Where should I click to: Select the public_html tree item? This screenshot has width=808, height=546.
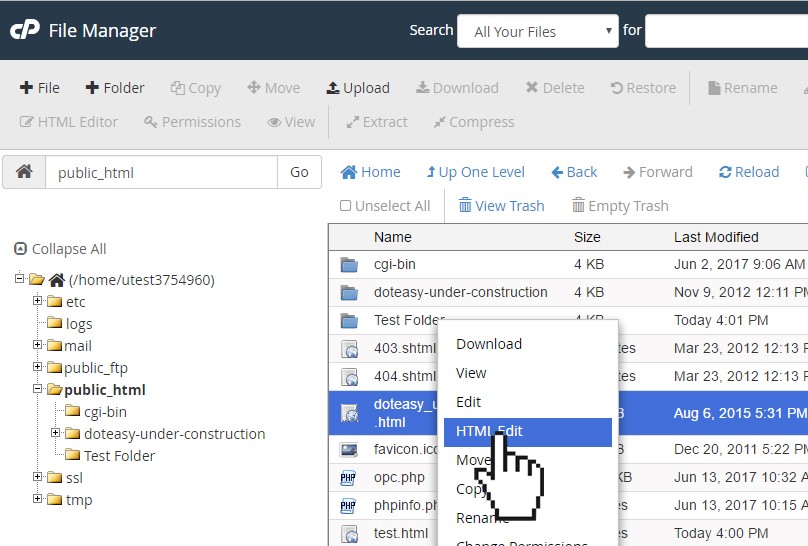coord(96,389)
